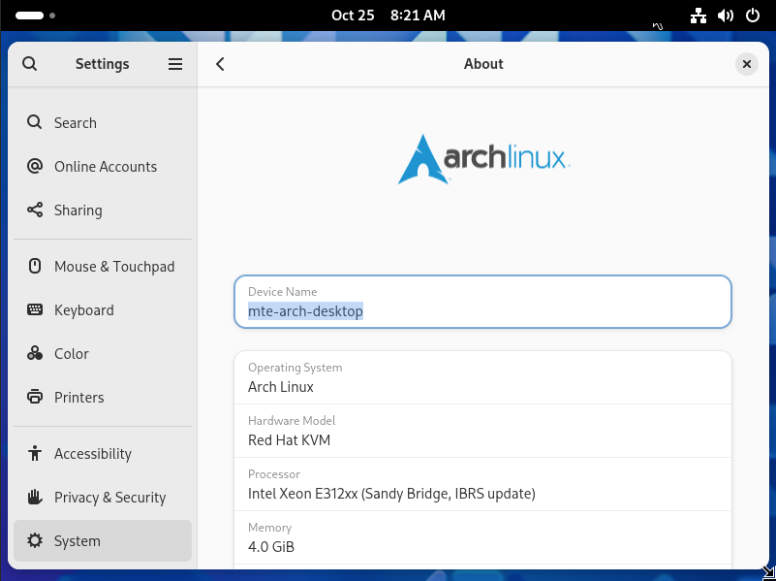Go back using the back arrow
The width and height of the screenshot is (776, 581).
(x=220, y=64)
